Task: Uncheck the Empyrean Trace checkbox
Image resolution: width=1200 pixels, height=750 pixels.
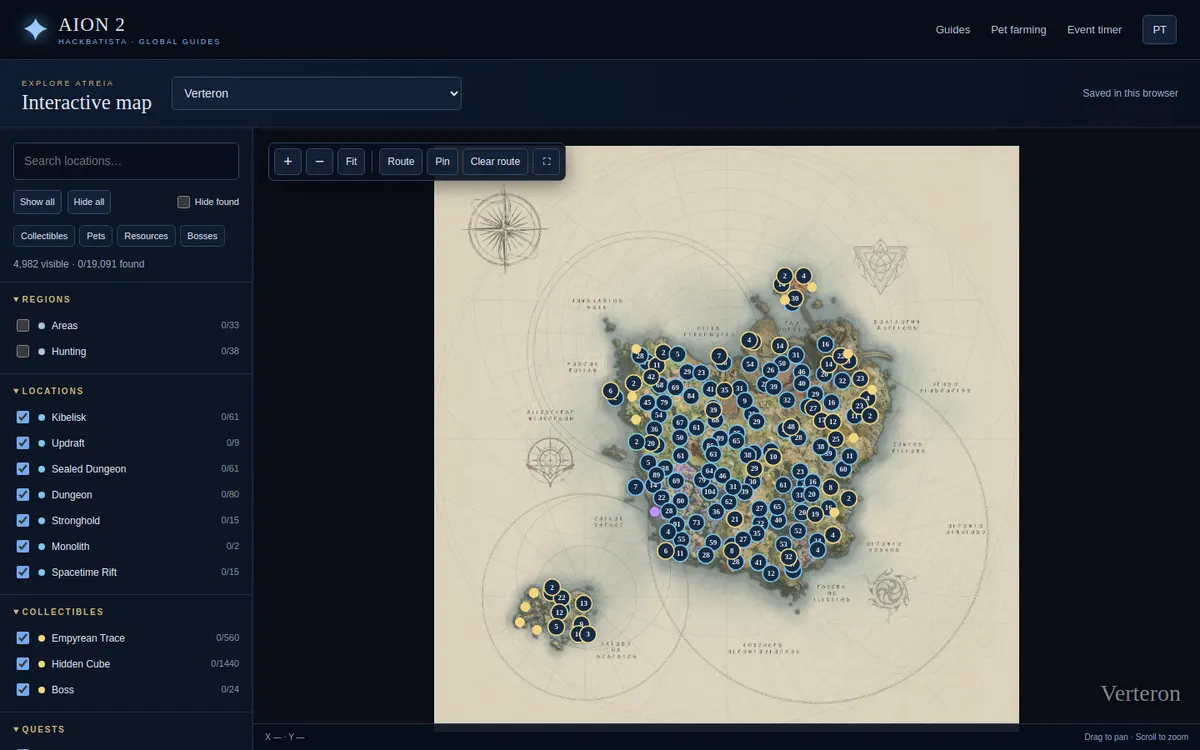Action: (x=23, y=638)
